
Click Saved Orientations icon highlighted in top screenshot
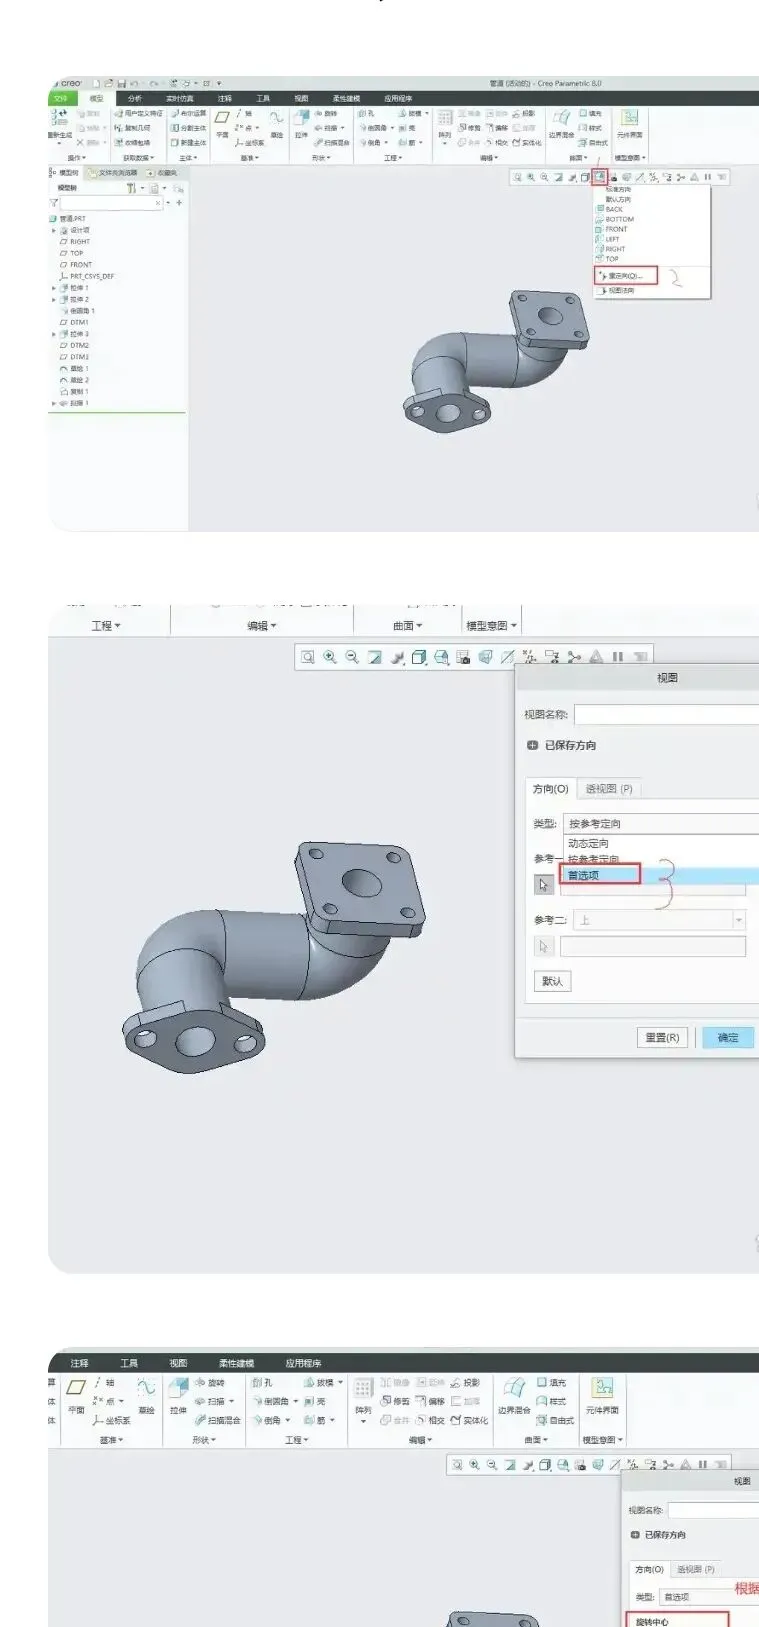[599, 177]
